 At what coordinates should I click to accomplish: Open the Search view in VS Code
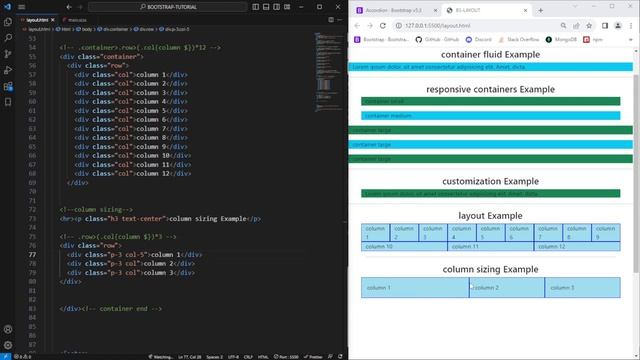click(x=8, y=38)
